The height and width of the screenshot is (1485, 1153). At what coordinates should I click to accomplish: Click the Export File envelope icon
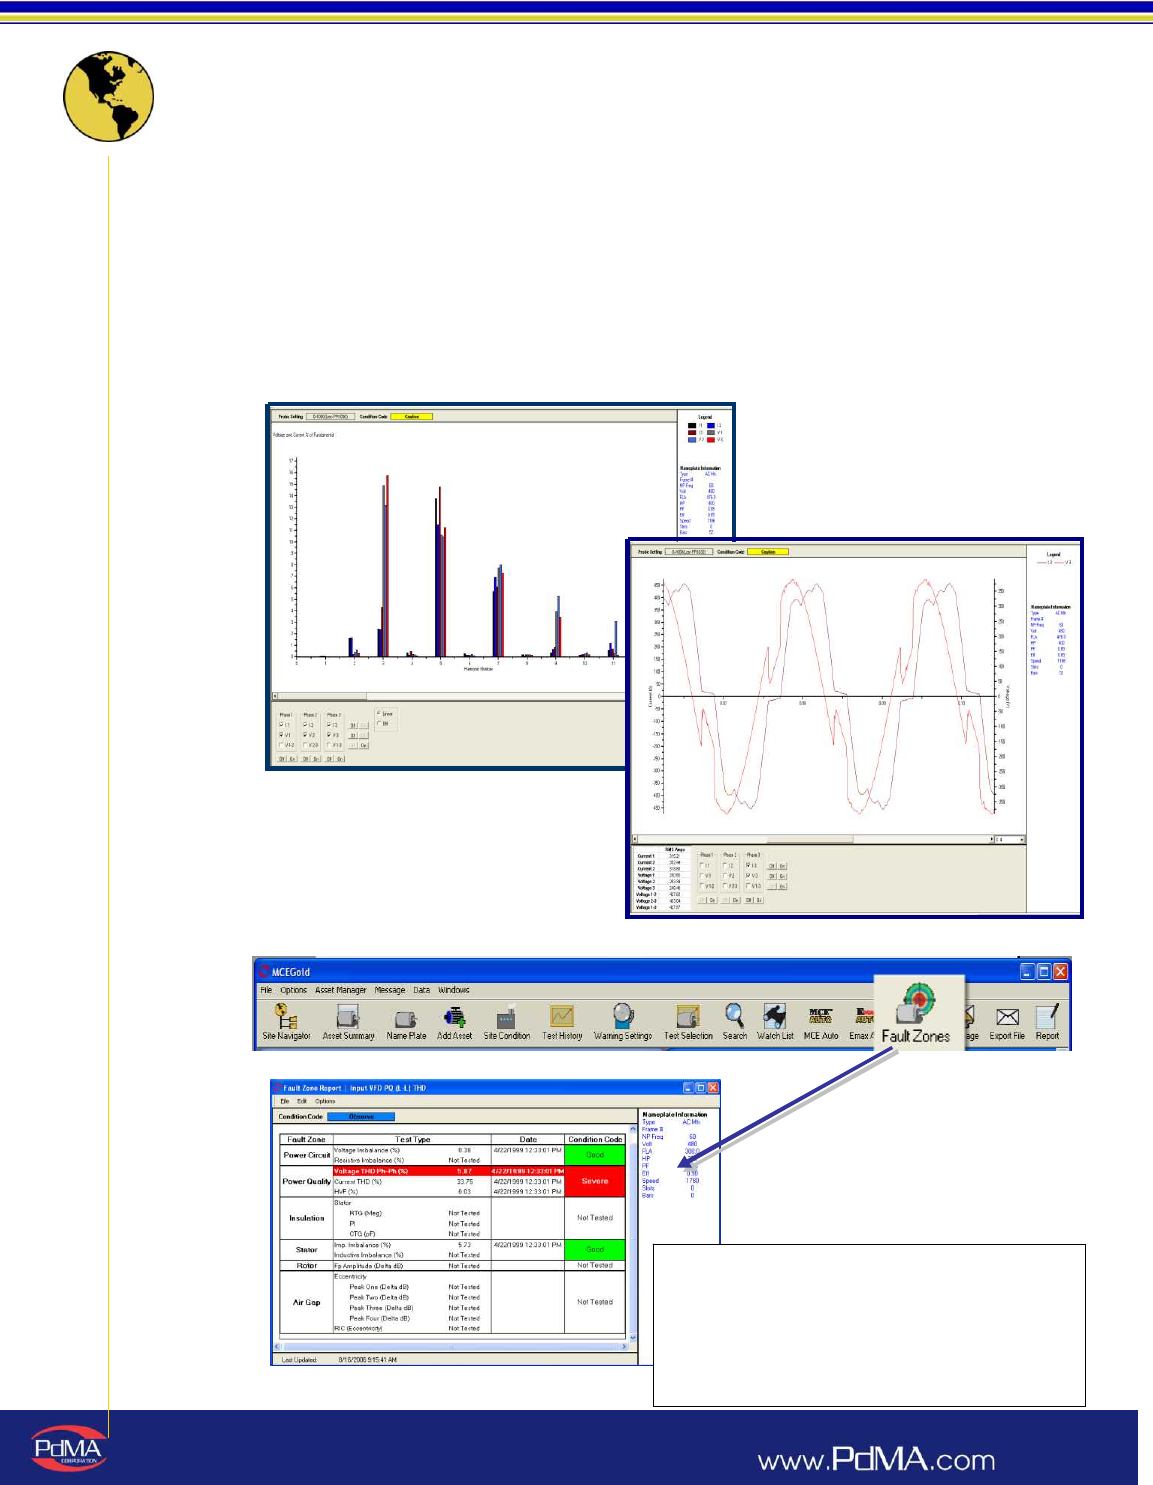(x=1007, y=1022)
